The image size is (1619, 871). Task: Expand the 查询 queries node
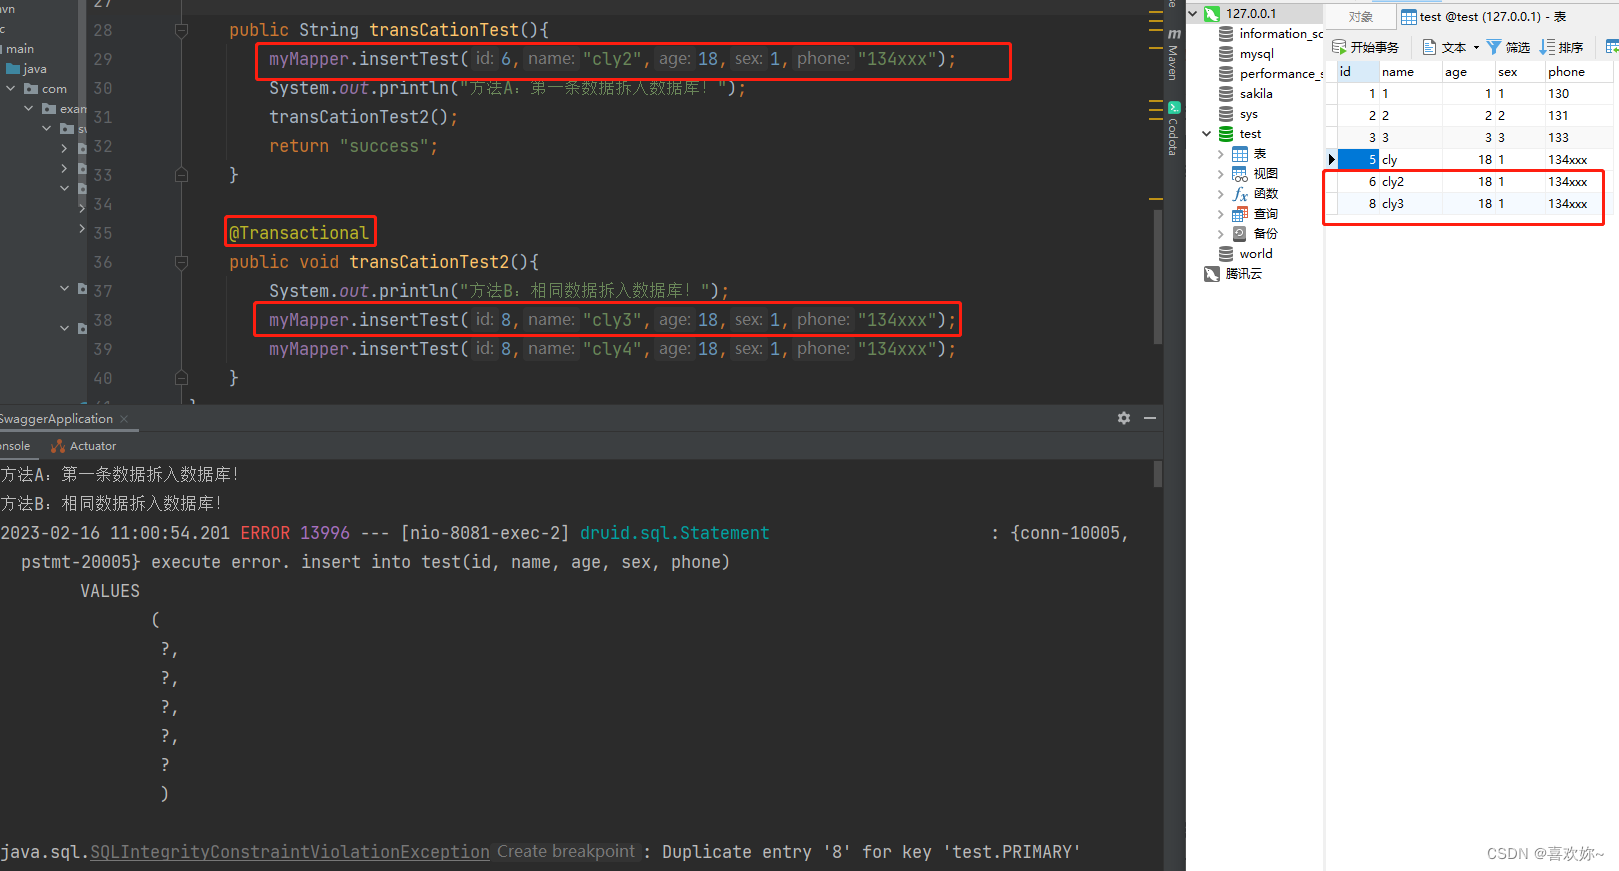point(1221,214)
